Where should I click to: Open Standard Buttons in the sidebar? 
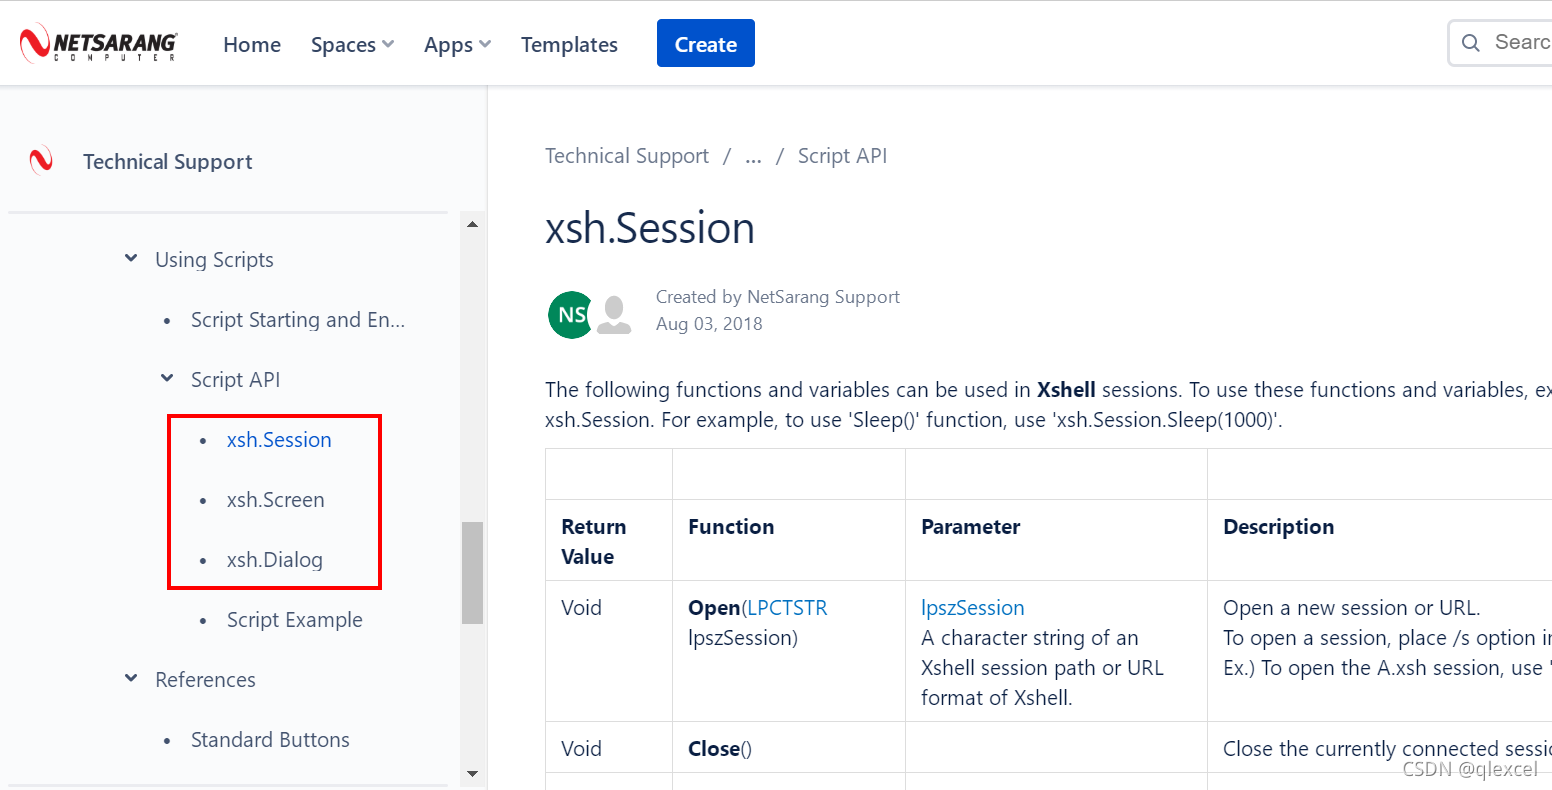[270, 740]
